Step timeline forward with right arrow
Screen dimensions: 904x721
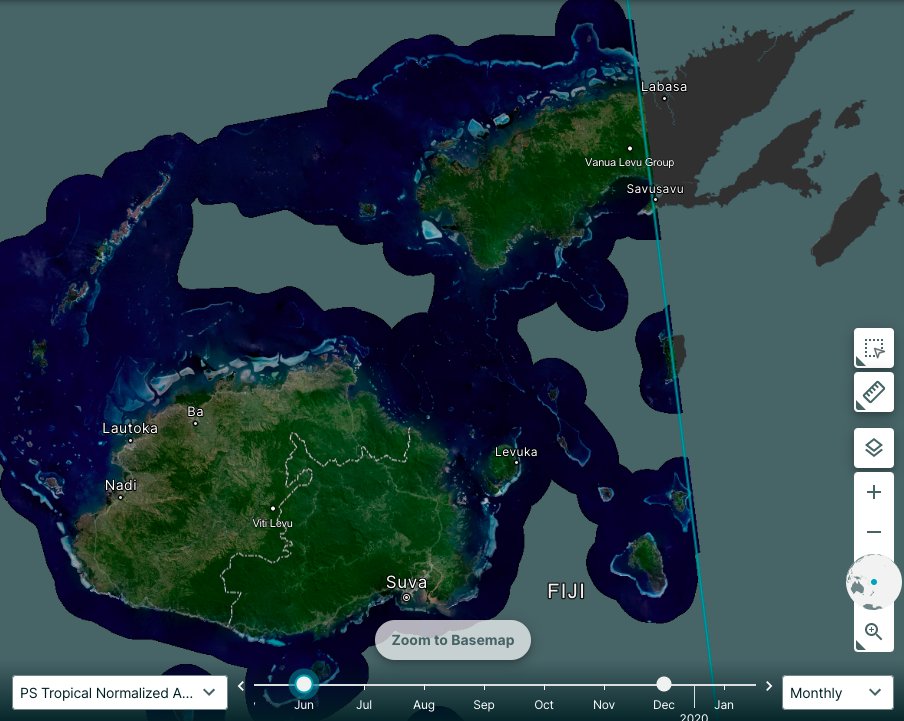coord(769,686)
